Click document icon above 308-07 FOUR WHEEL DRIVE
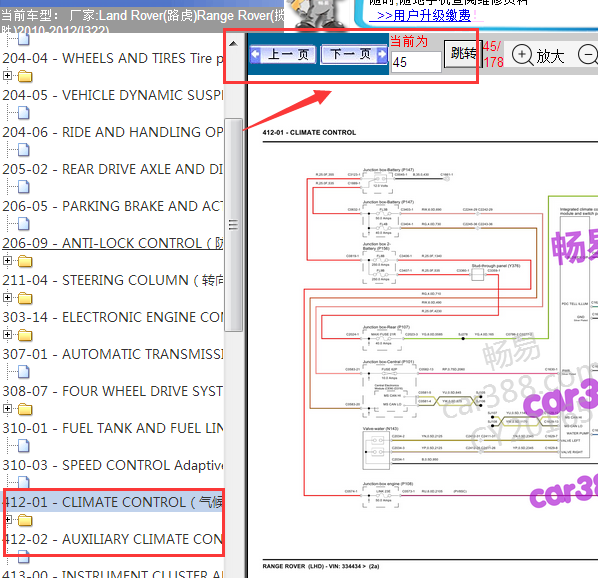 tap(24, 372)
